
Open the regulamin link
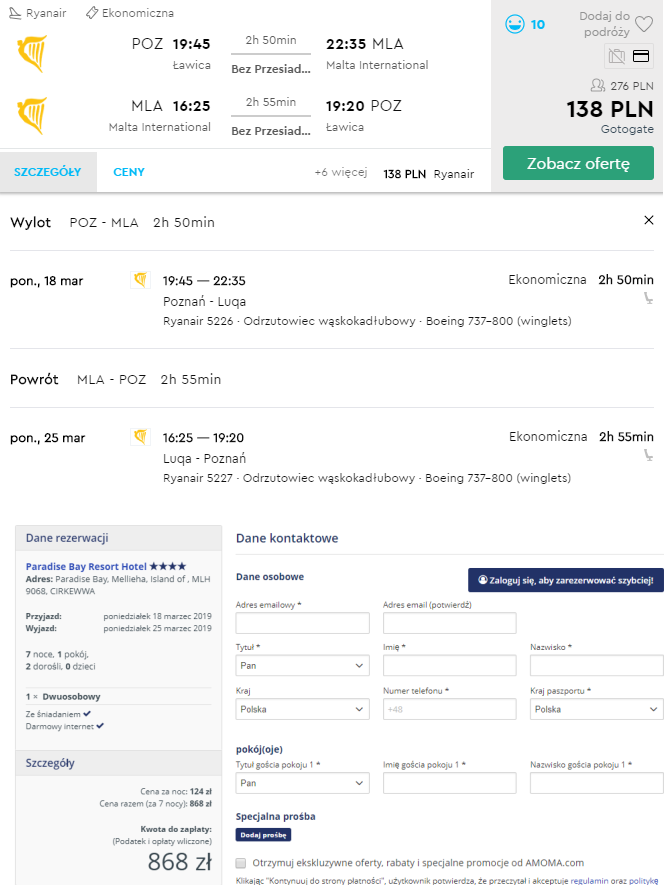coord(589,881)
